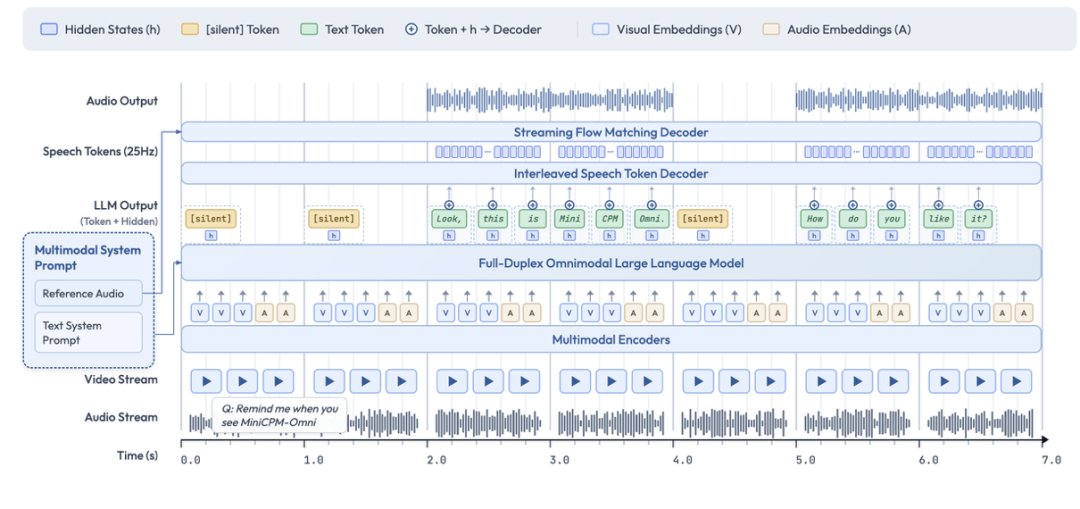The image size is (1080, 509).
Task: Click the plus circle above the 'it?' token
Action: (x=978, y=205)
